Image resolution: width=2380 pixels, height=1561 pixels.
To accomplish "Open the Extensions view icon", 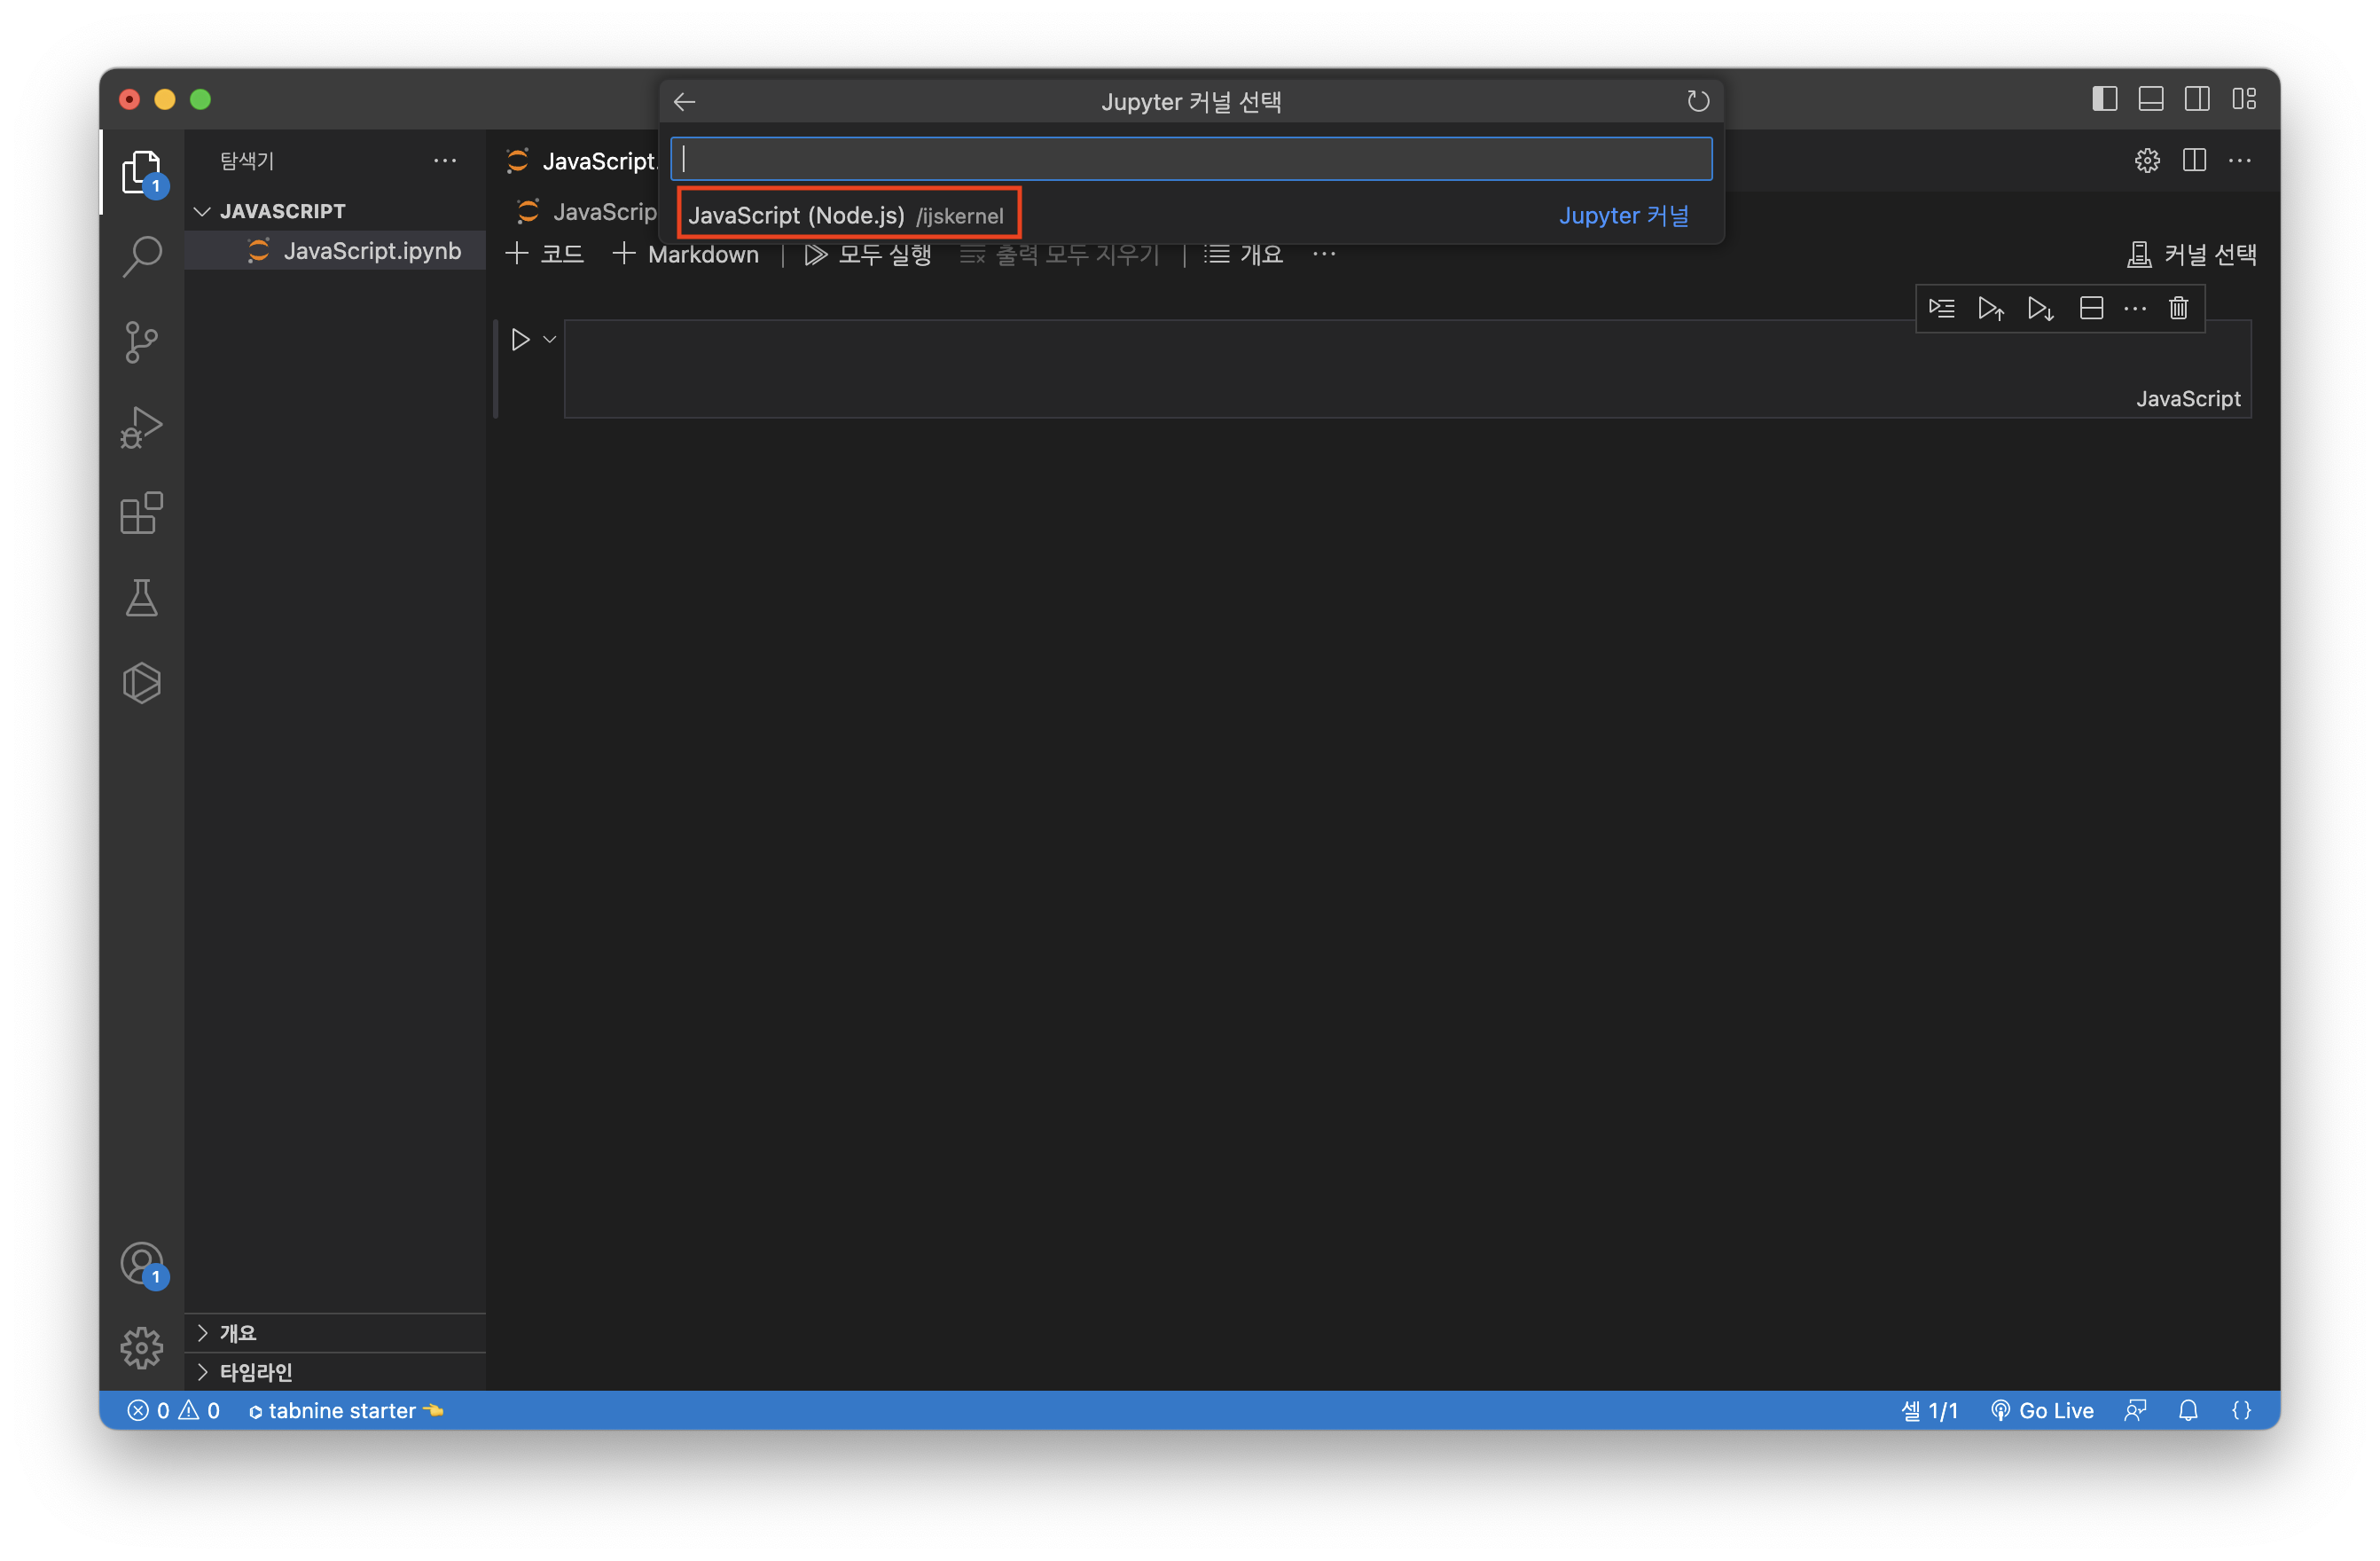I will coord(141,513).
